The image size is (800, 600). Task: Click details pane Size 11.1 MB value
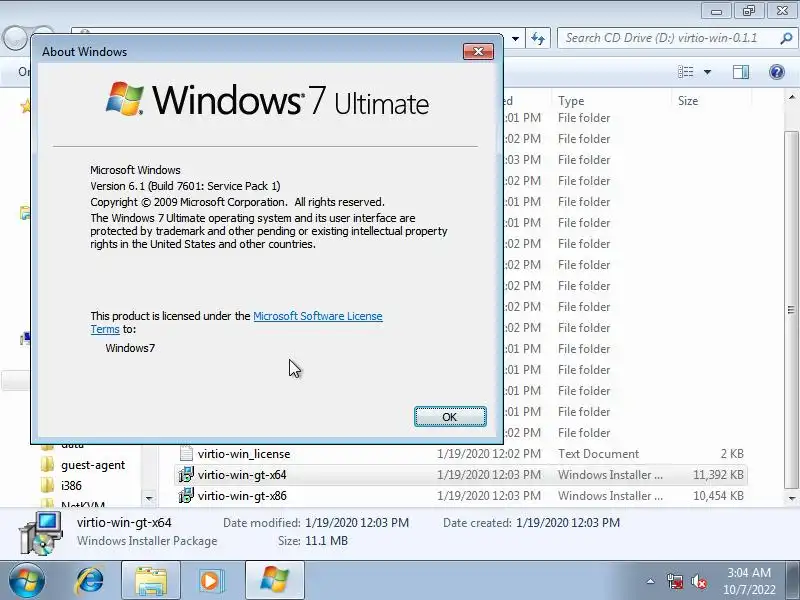[x=326, y=541]
